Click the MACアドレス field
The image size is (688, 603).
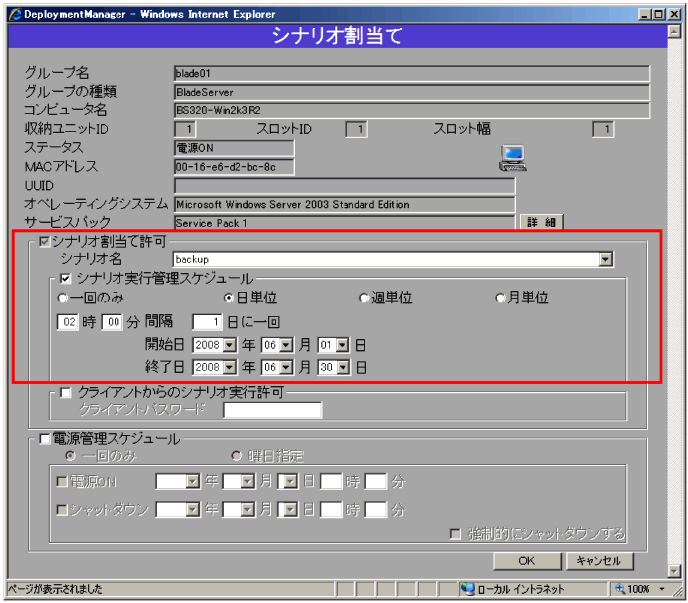234,167
